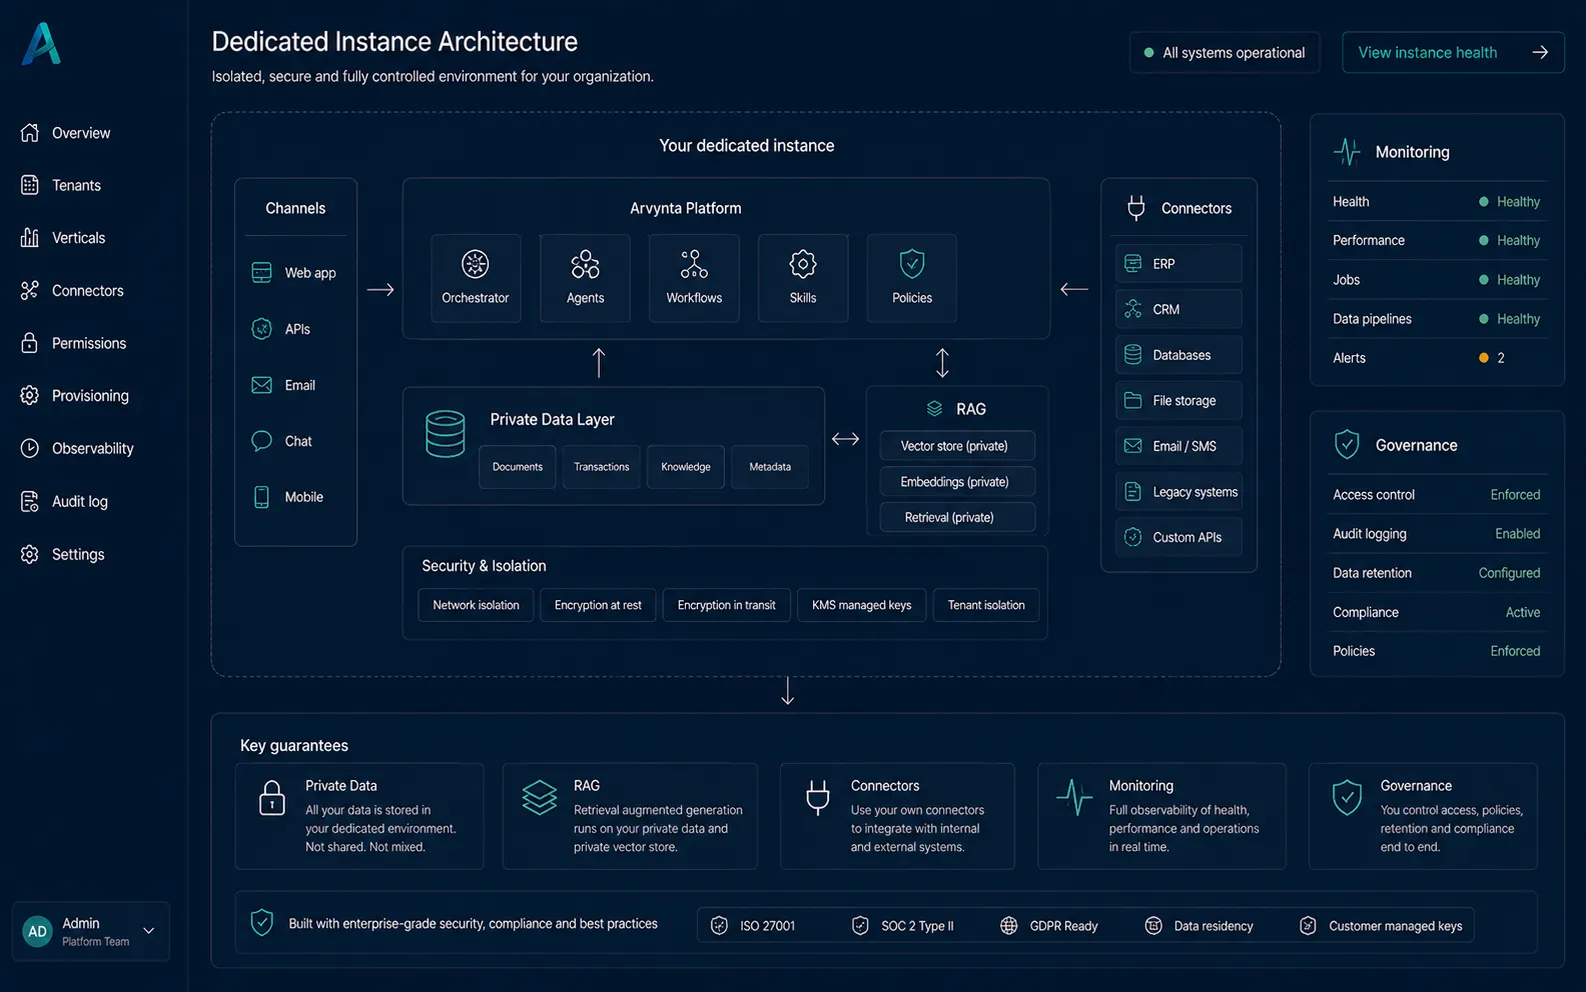Open the Observability section
Screen dimensions: 1586x992
click(92, 448)
